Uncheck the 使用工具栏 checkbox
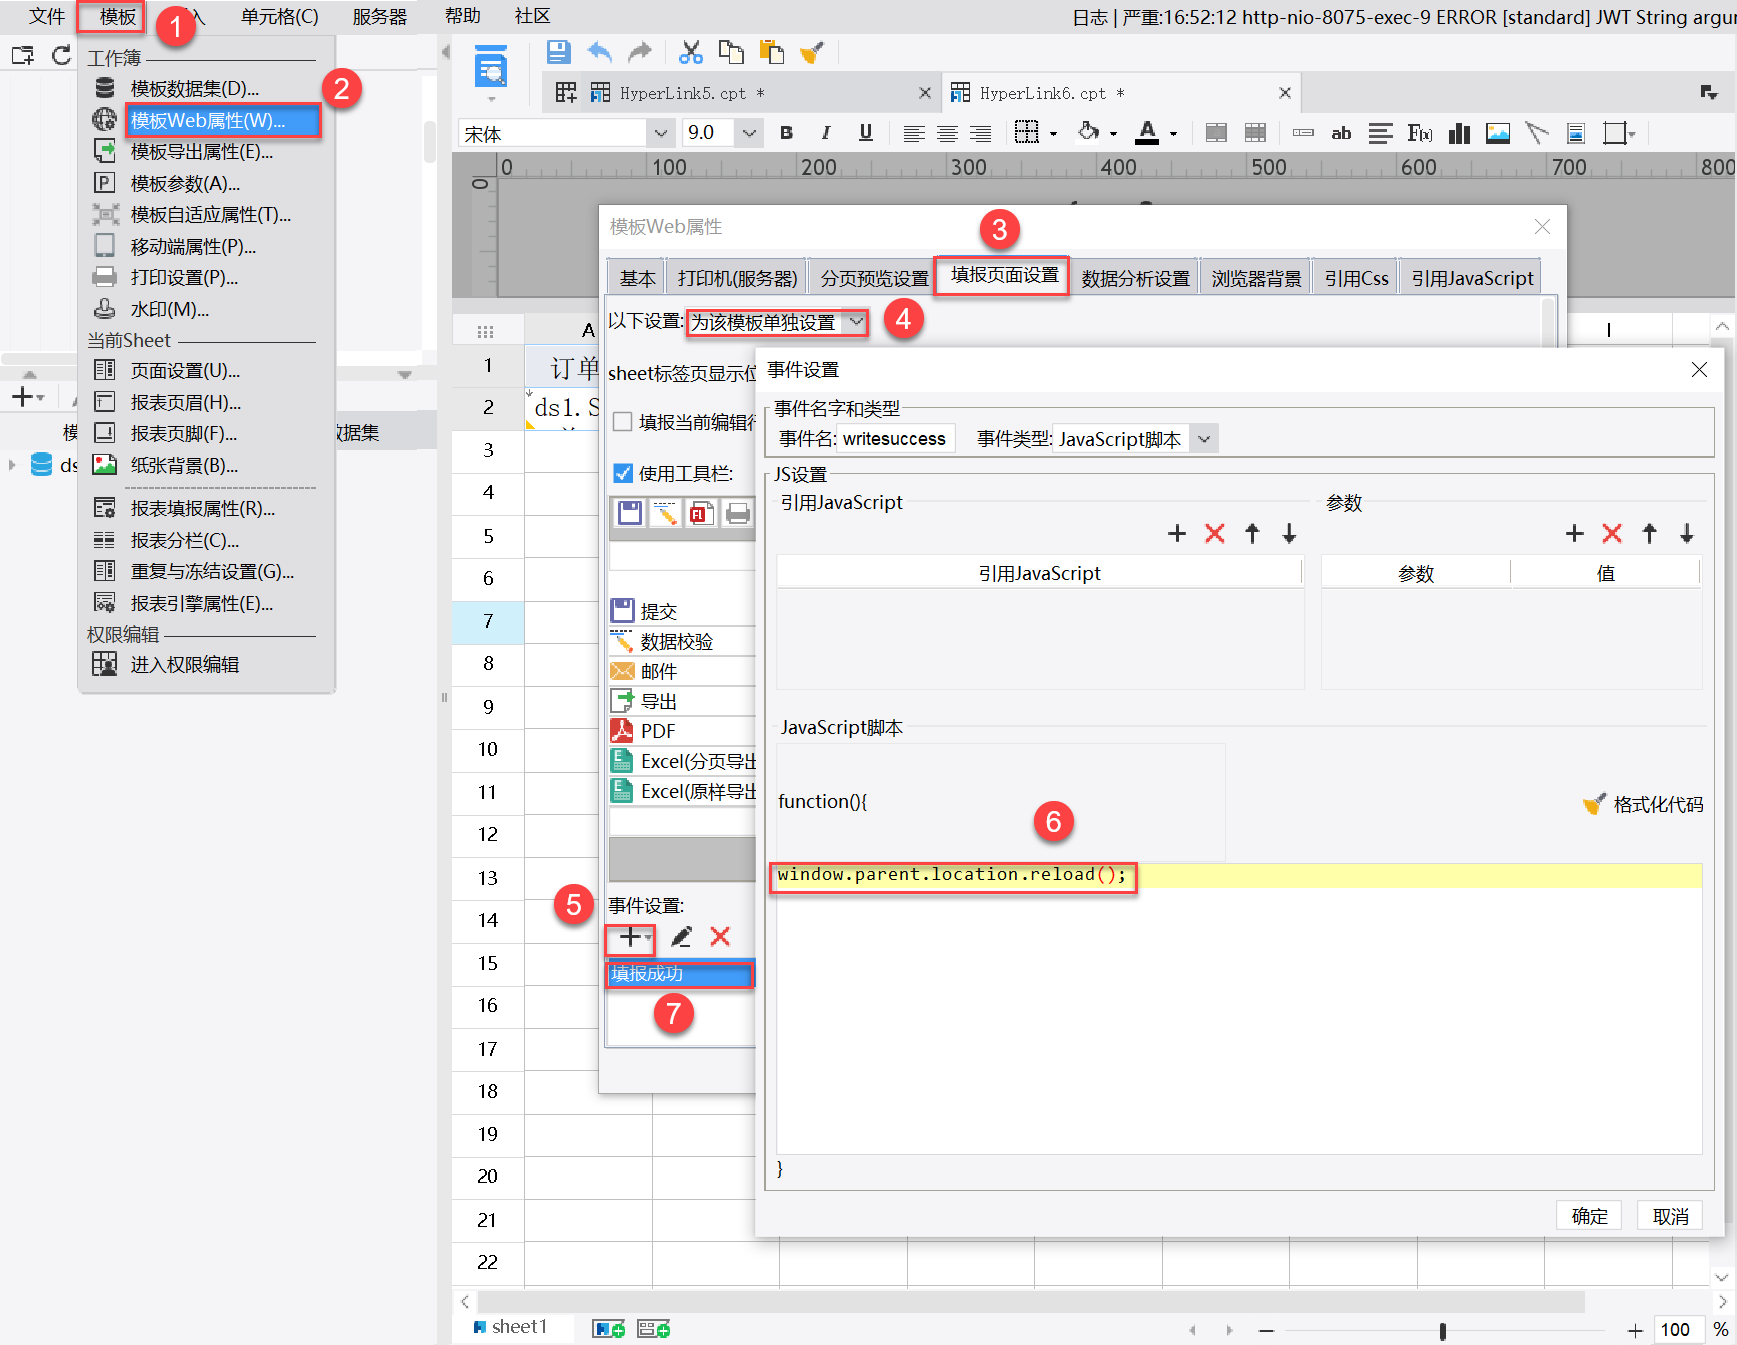The height and width of the screenshot is (1345, 1737). [622, 473]
